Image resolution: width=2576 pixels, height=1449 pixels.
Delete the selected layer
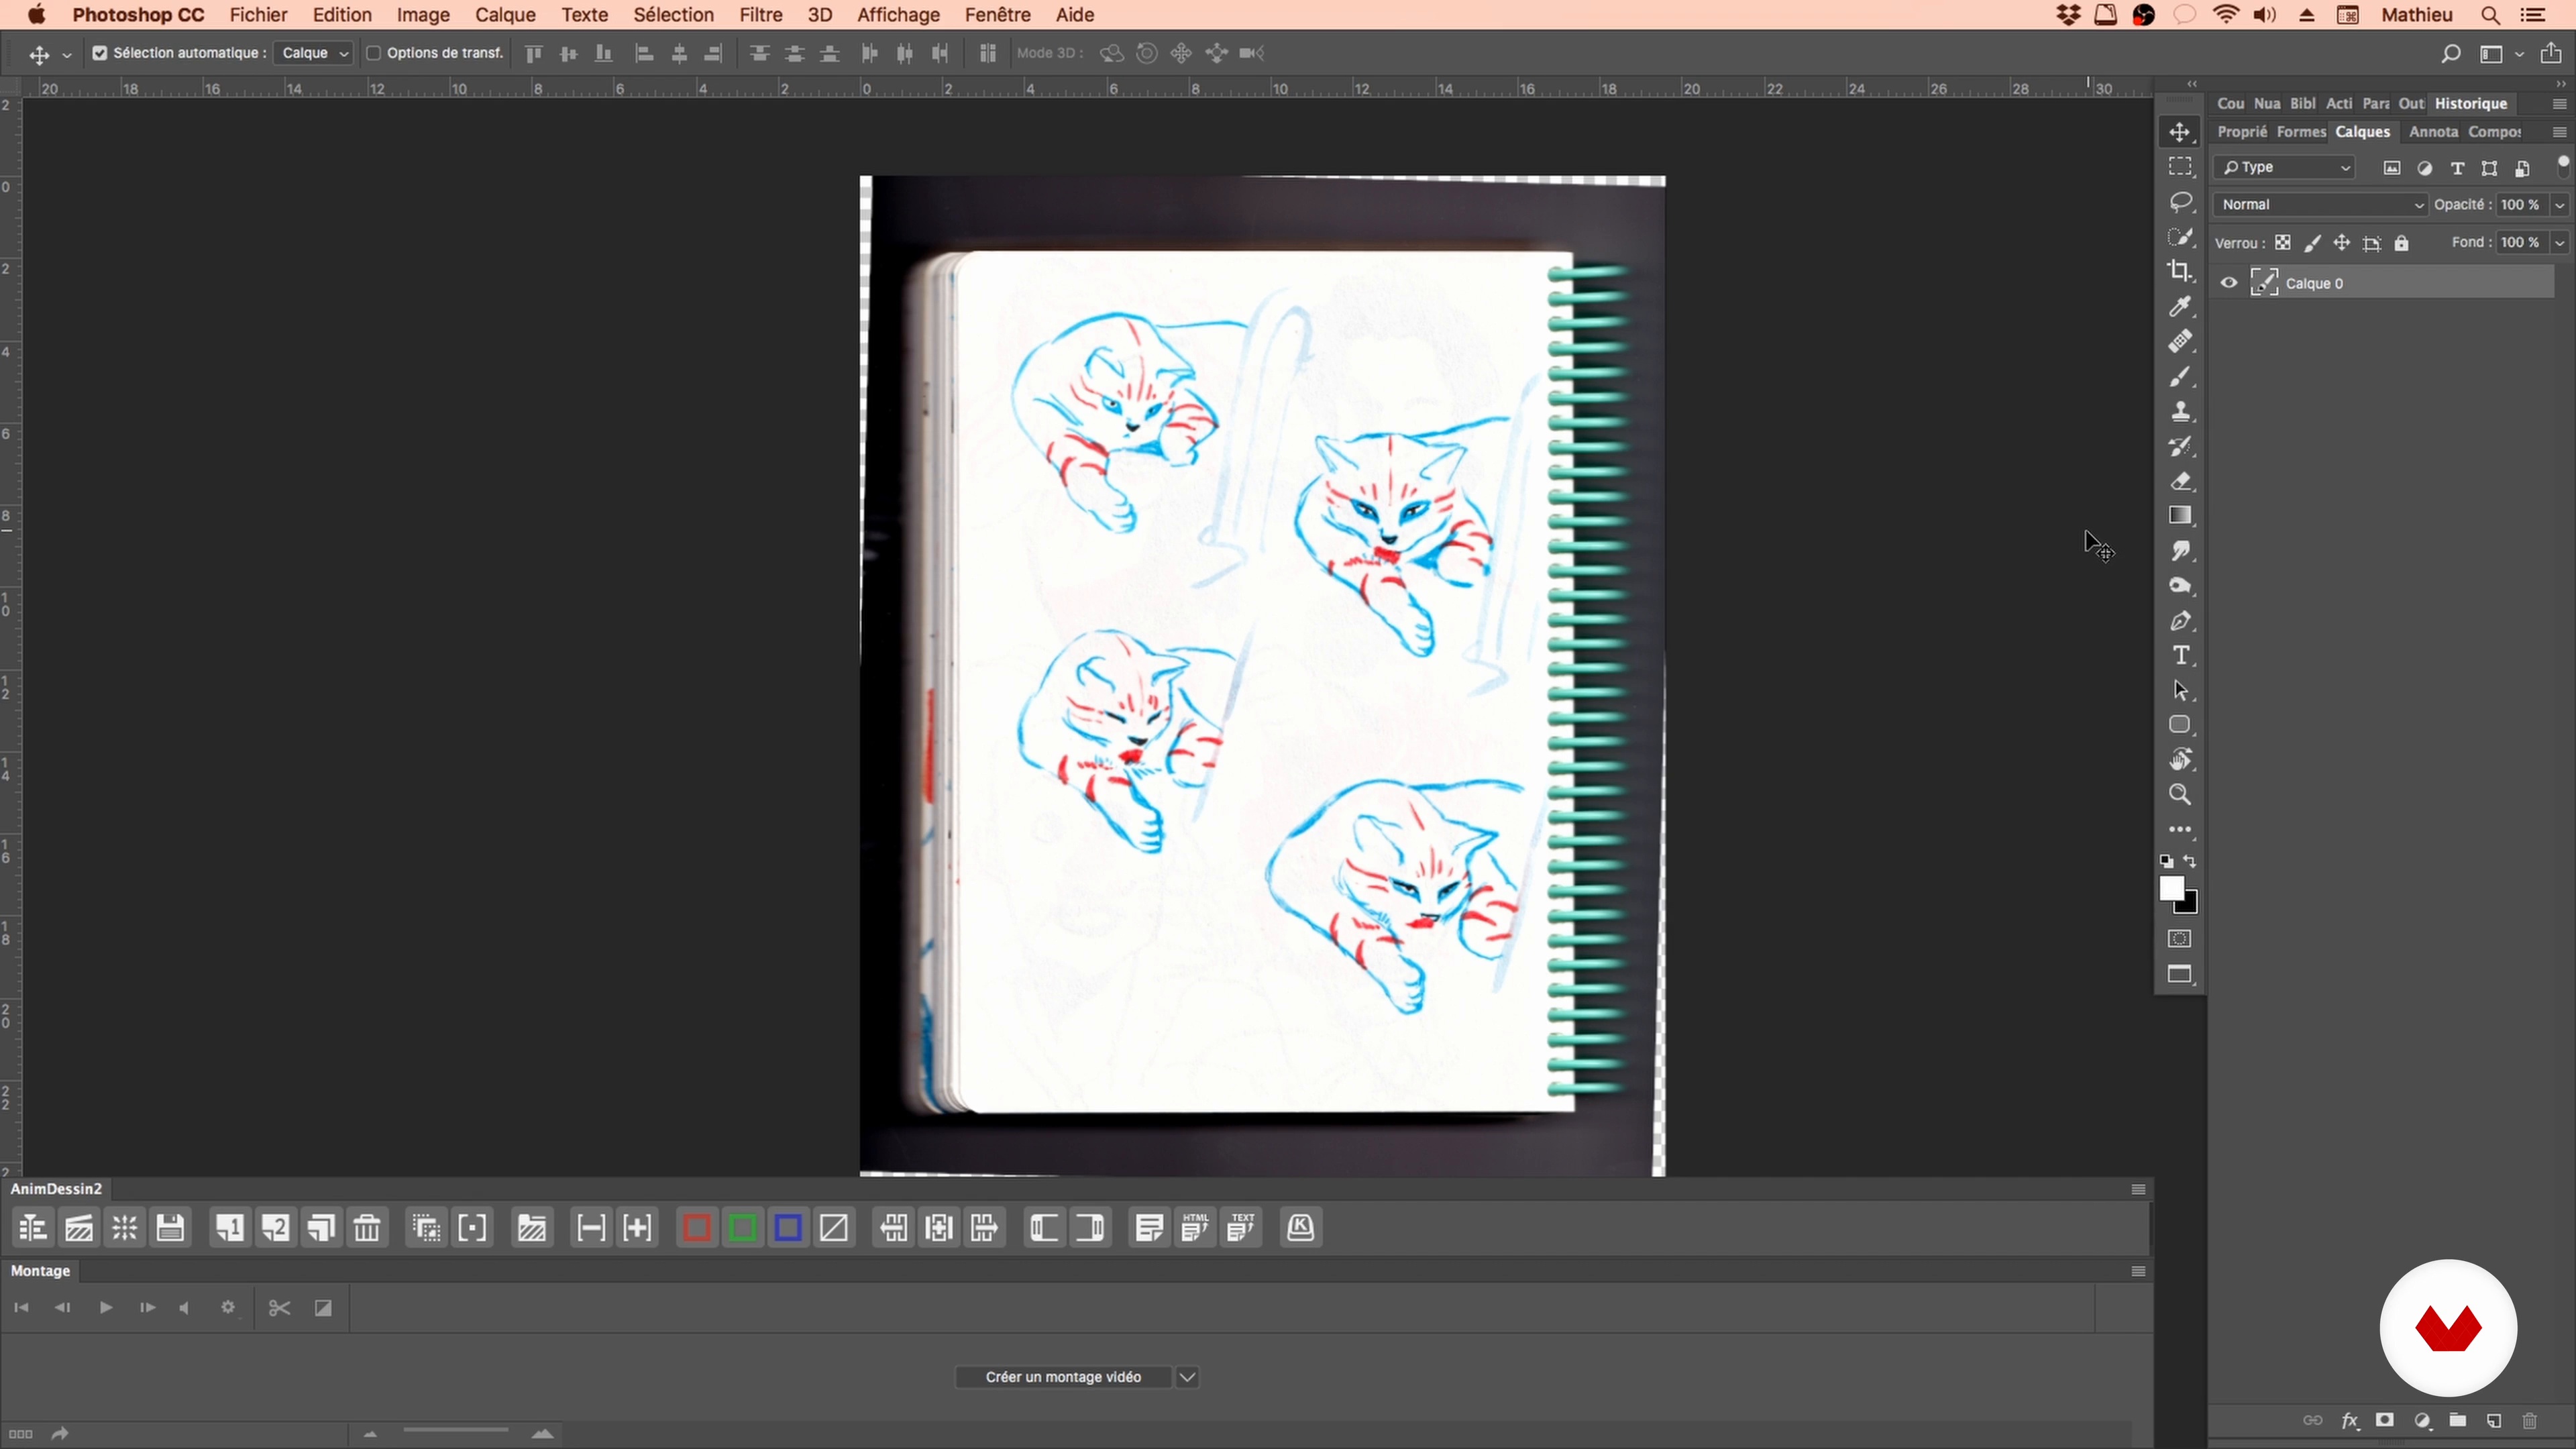[2530, 1421]
